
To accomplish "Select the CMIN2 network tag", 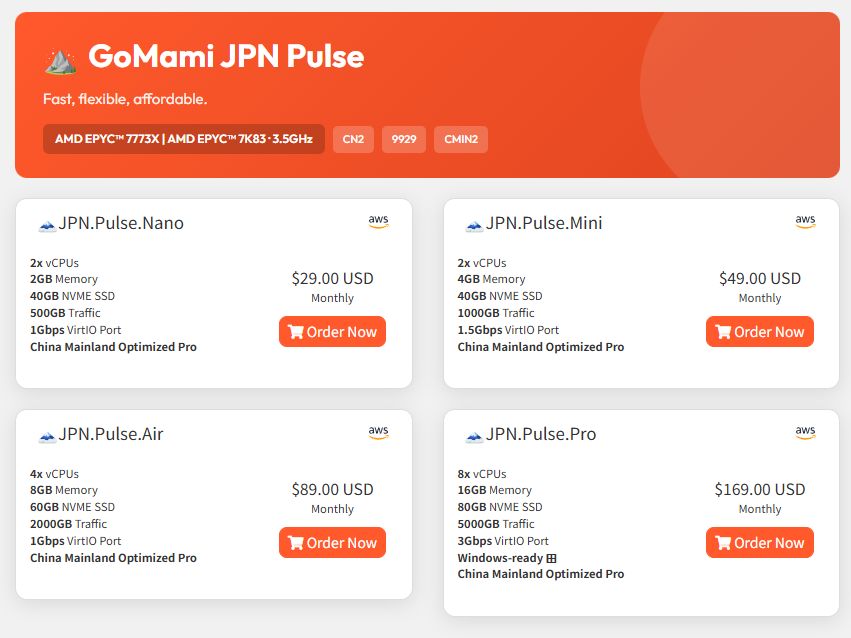I will coord(461,139).
